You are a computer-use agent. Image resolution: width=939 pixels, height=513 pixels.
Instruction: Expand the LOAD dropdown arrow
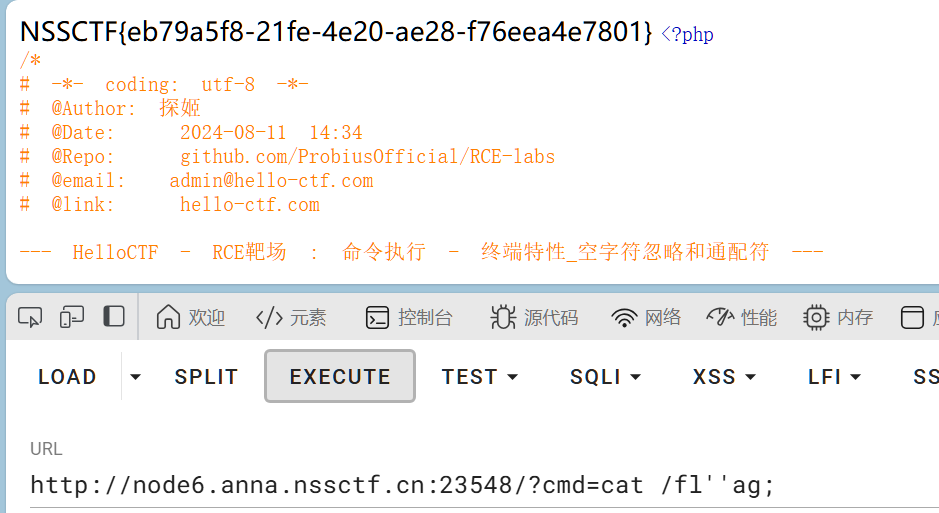136,377
